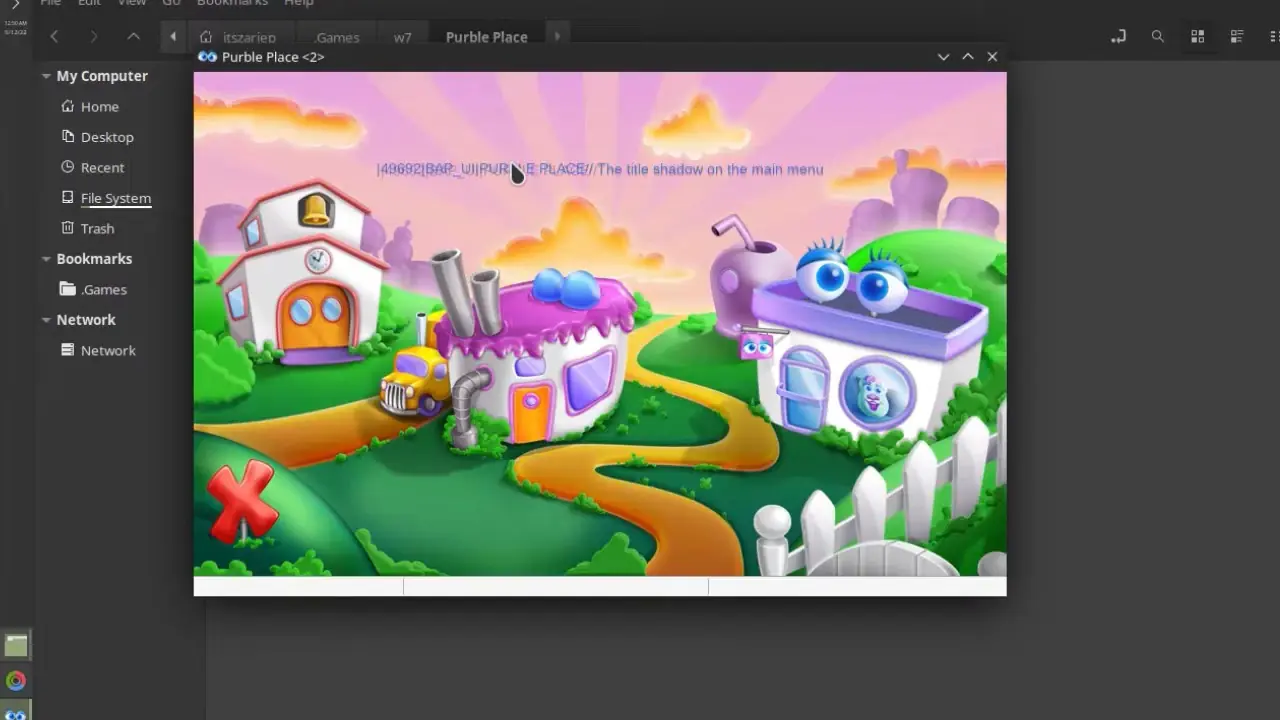Minimize the Purble Place window
Screen dimensions: 1280x720
(x=943, y=57)
